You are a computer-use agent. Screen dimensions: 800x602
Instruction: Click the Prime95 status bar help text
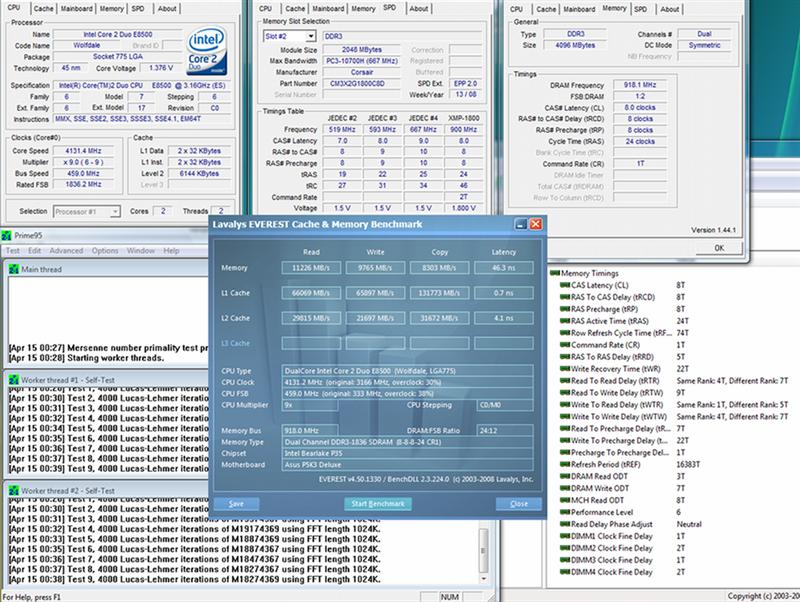pyautogui.click(x=30, y=594)
